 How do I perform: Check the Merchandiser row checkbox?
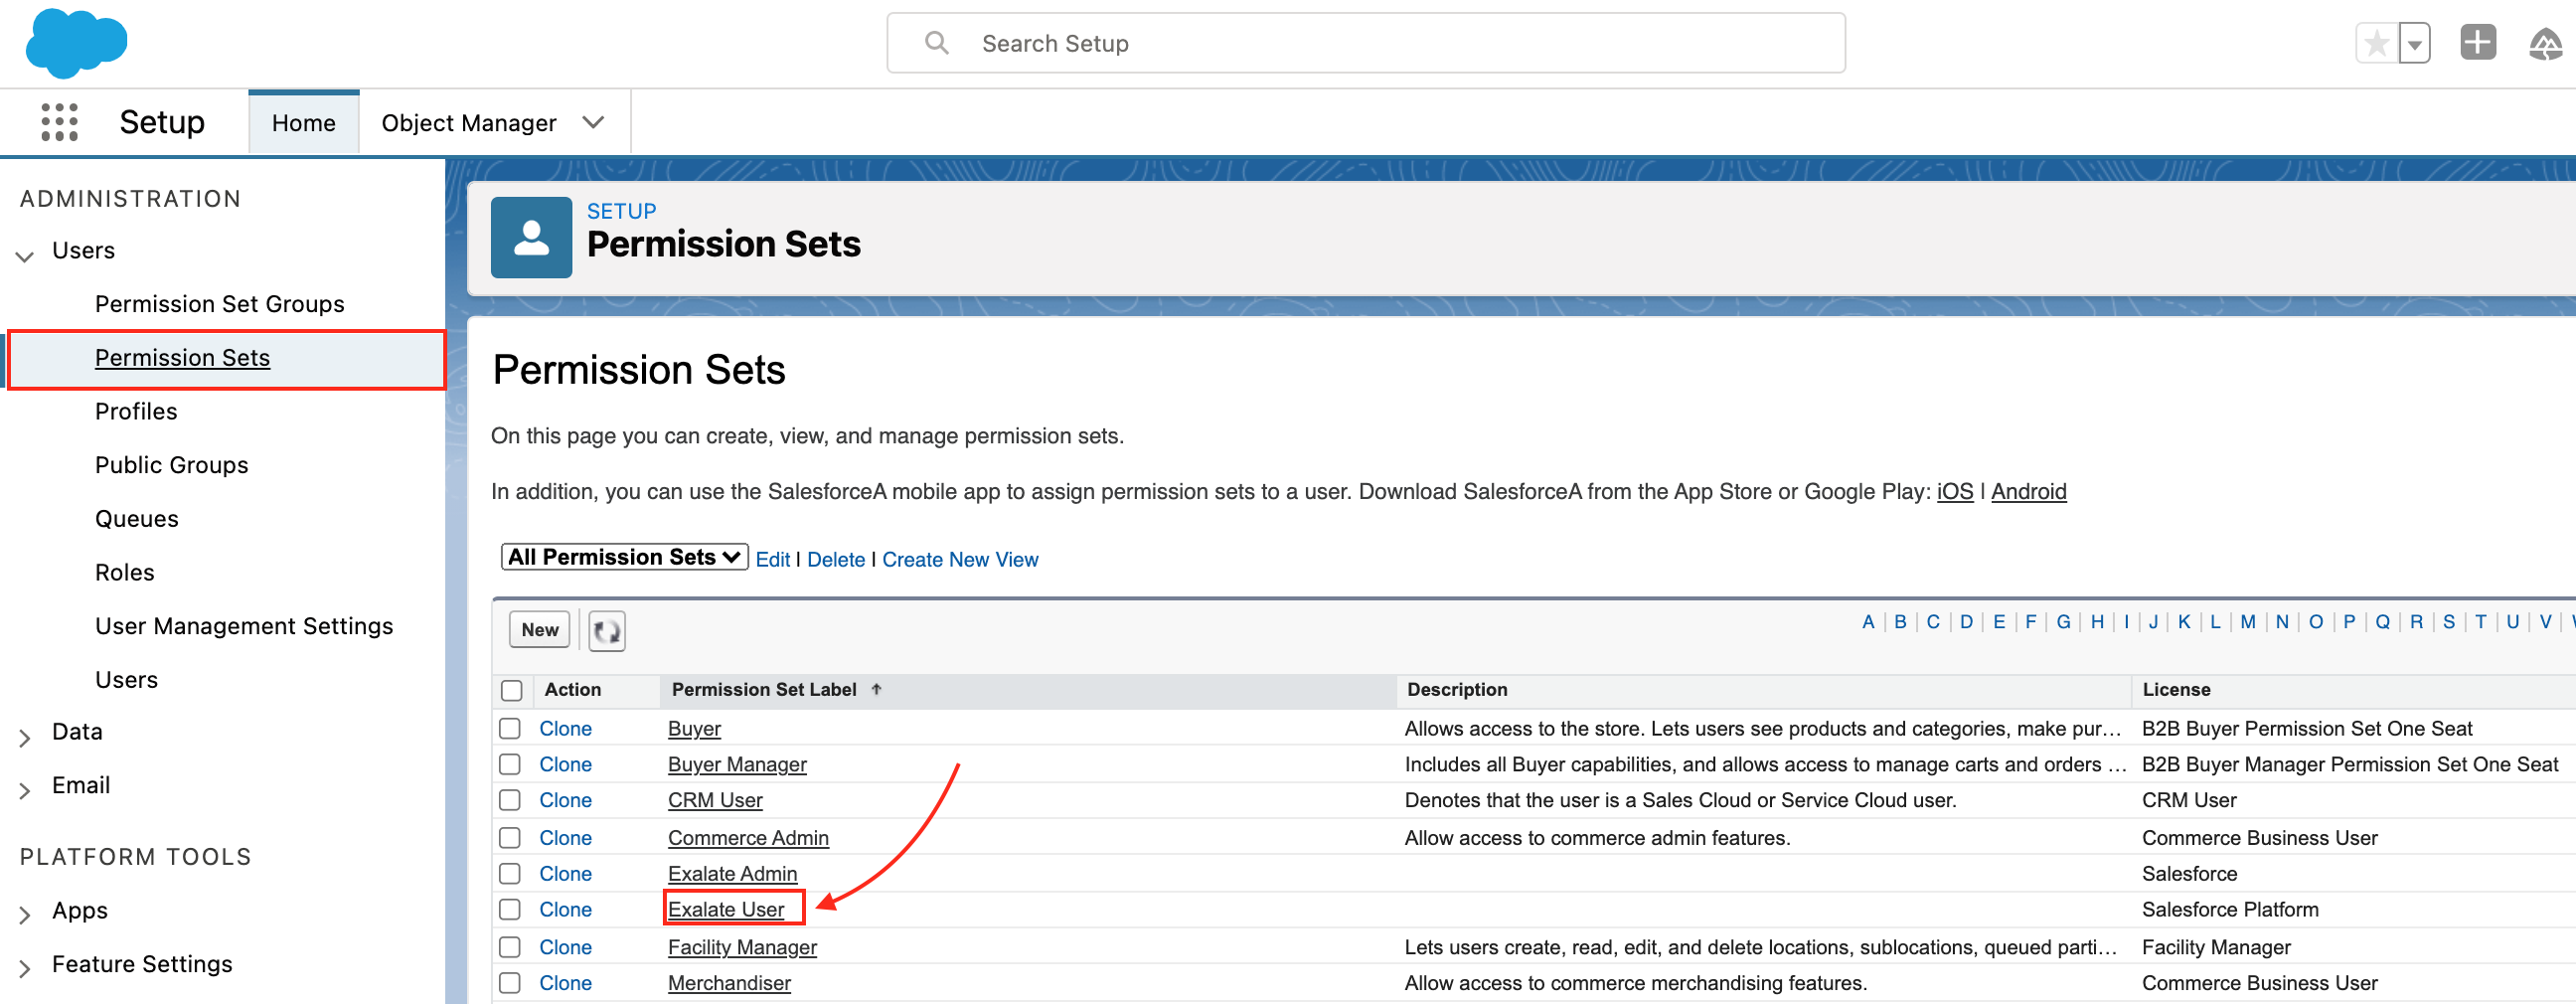[x=510, y=982]
